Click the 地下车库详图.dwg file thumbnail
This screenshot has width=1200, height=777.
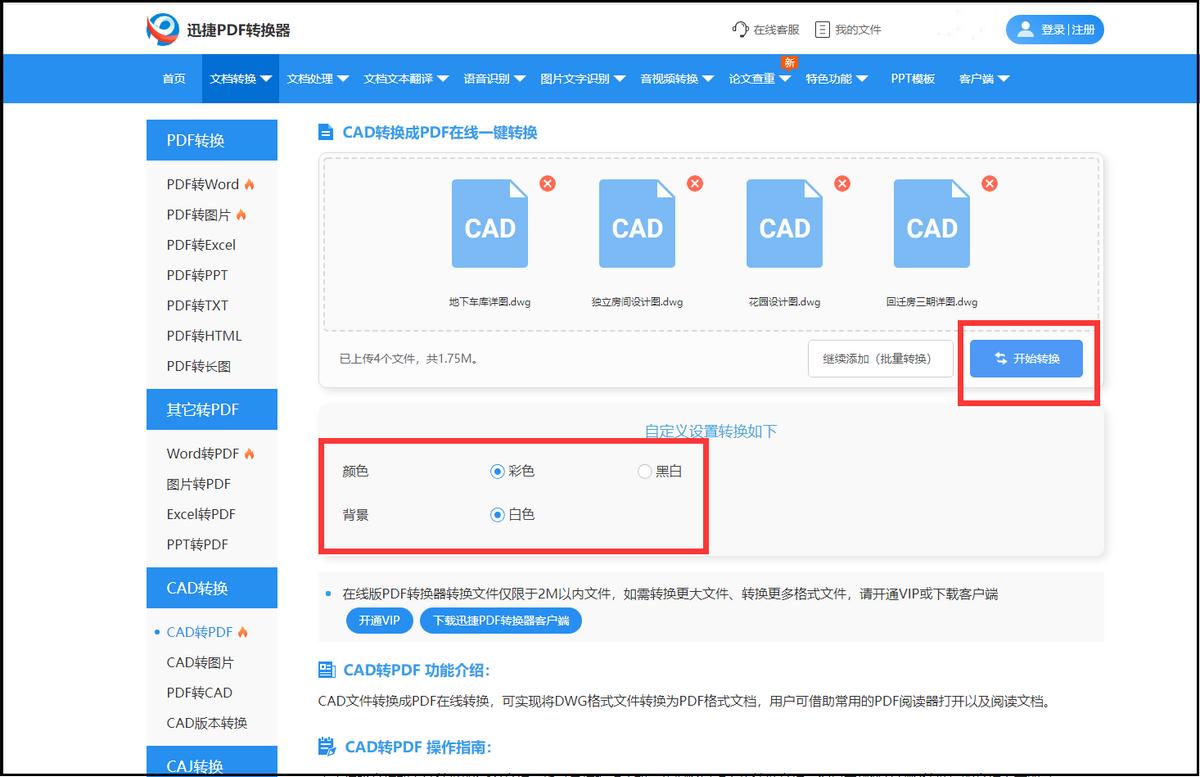coord(489,222)
